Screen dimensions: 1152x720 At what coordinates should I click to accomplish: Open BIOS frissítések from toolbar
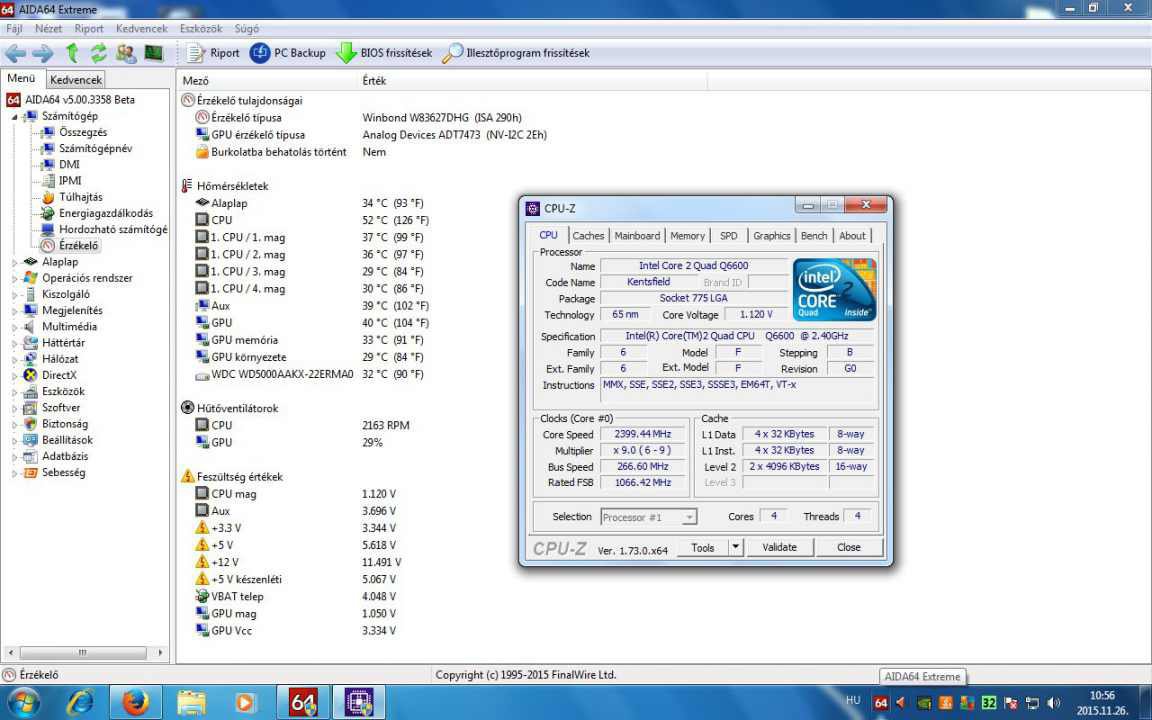pyautogui.click(x=384, y=53)
